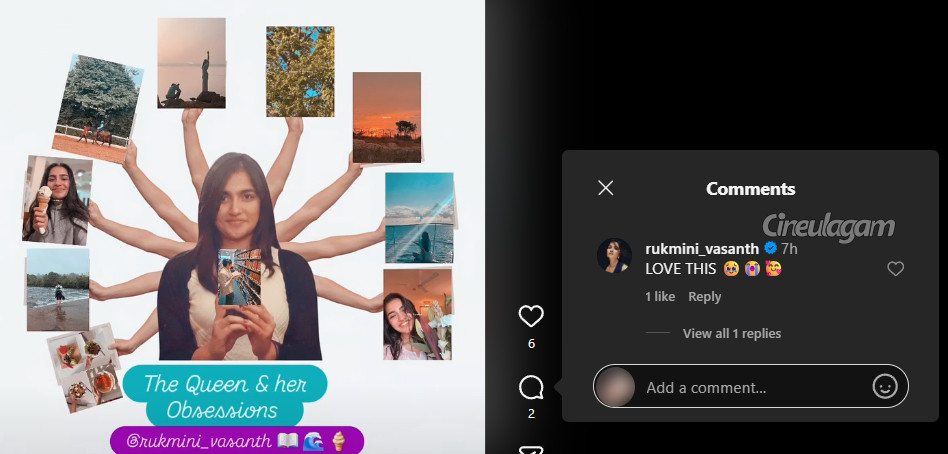Click Reply under the 'LOVE THIS' comment
Screen dimensions: 948x454
[x=704, y=297]
